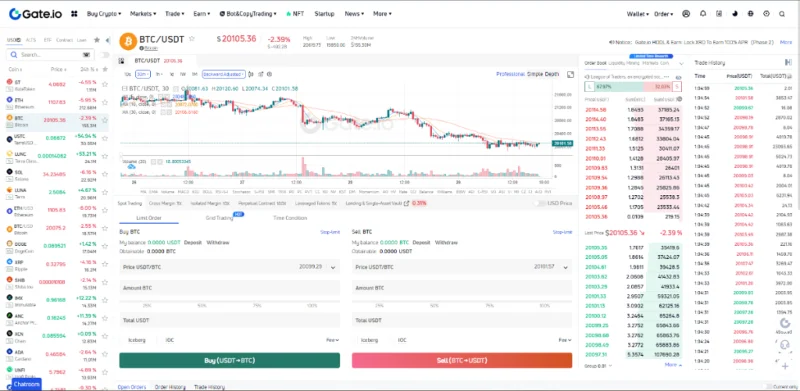The width and height of the screenshot is (800, 391).
Task: Favorite BTC/USDT with the star beside the title
Action: (x=192, y=38)
